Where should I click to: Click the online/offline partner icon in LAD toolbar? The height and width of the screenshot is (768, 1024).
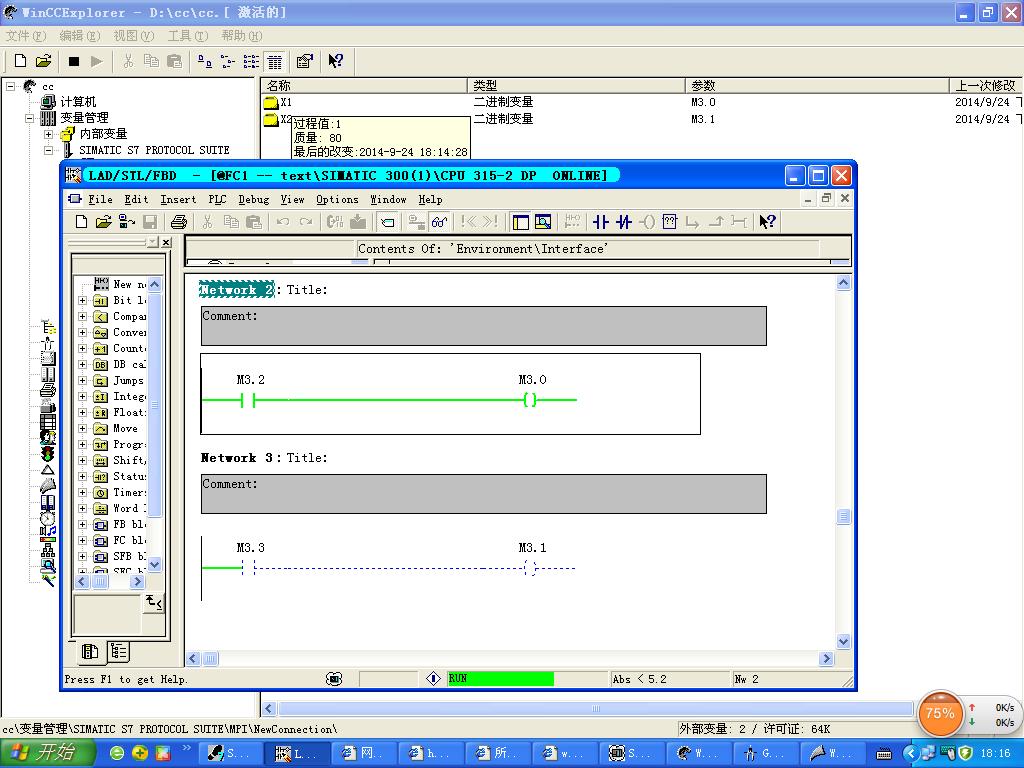coord(127,222)
